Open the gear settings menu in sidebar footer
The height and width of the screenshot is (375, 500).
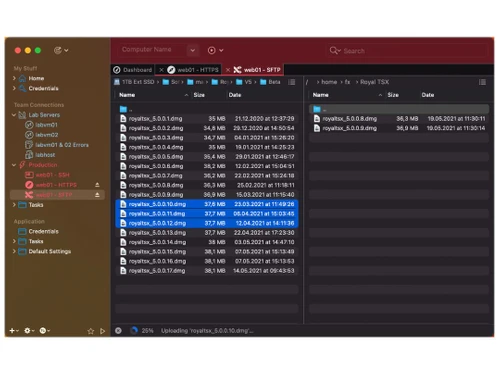click(29, 331)
